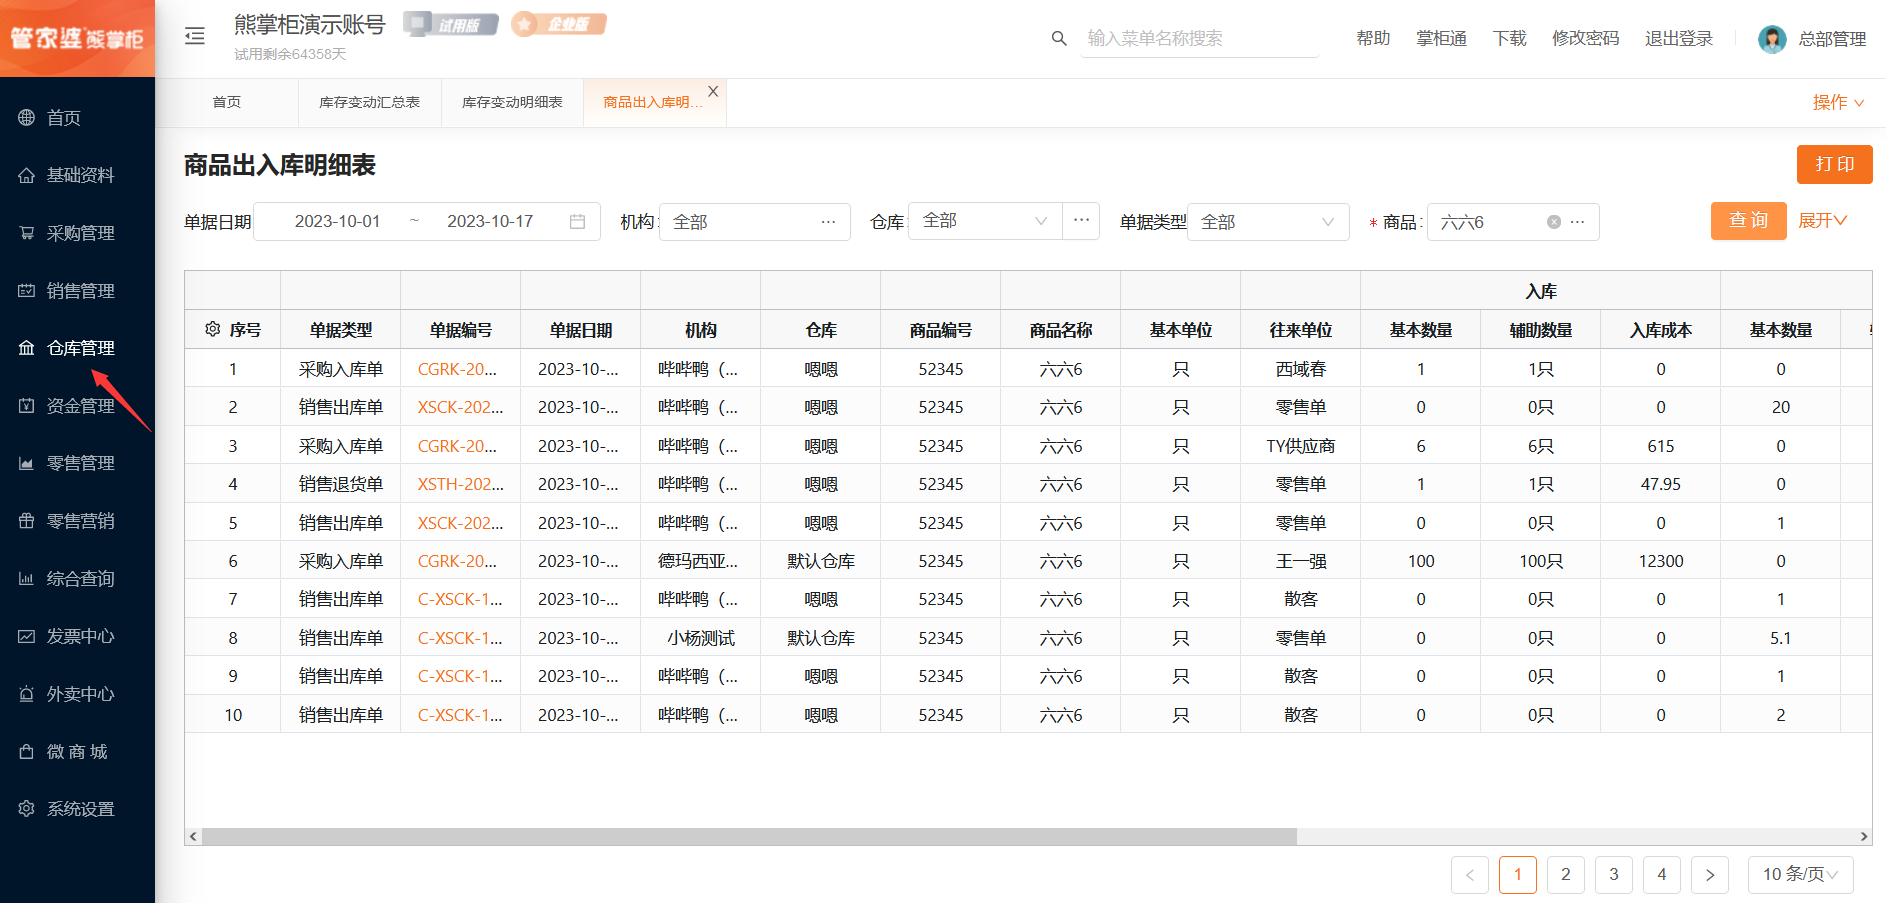Close the 商品出入库明细表 tab
Screen dimensions: 1886x903
713,91
